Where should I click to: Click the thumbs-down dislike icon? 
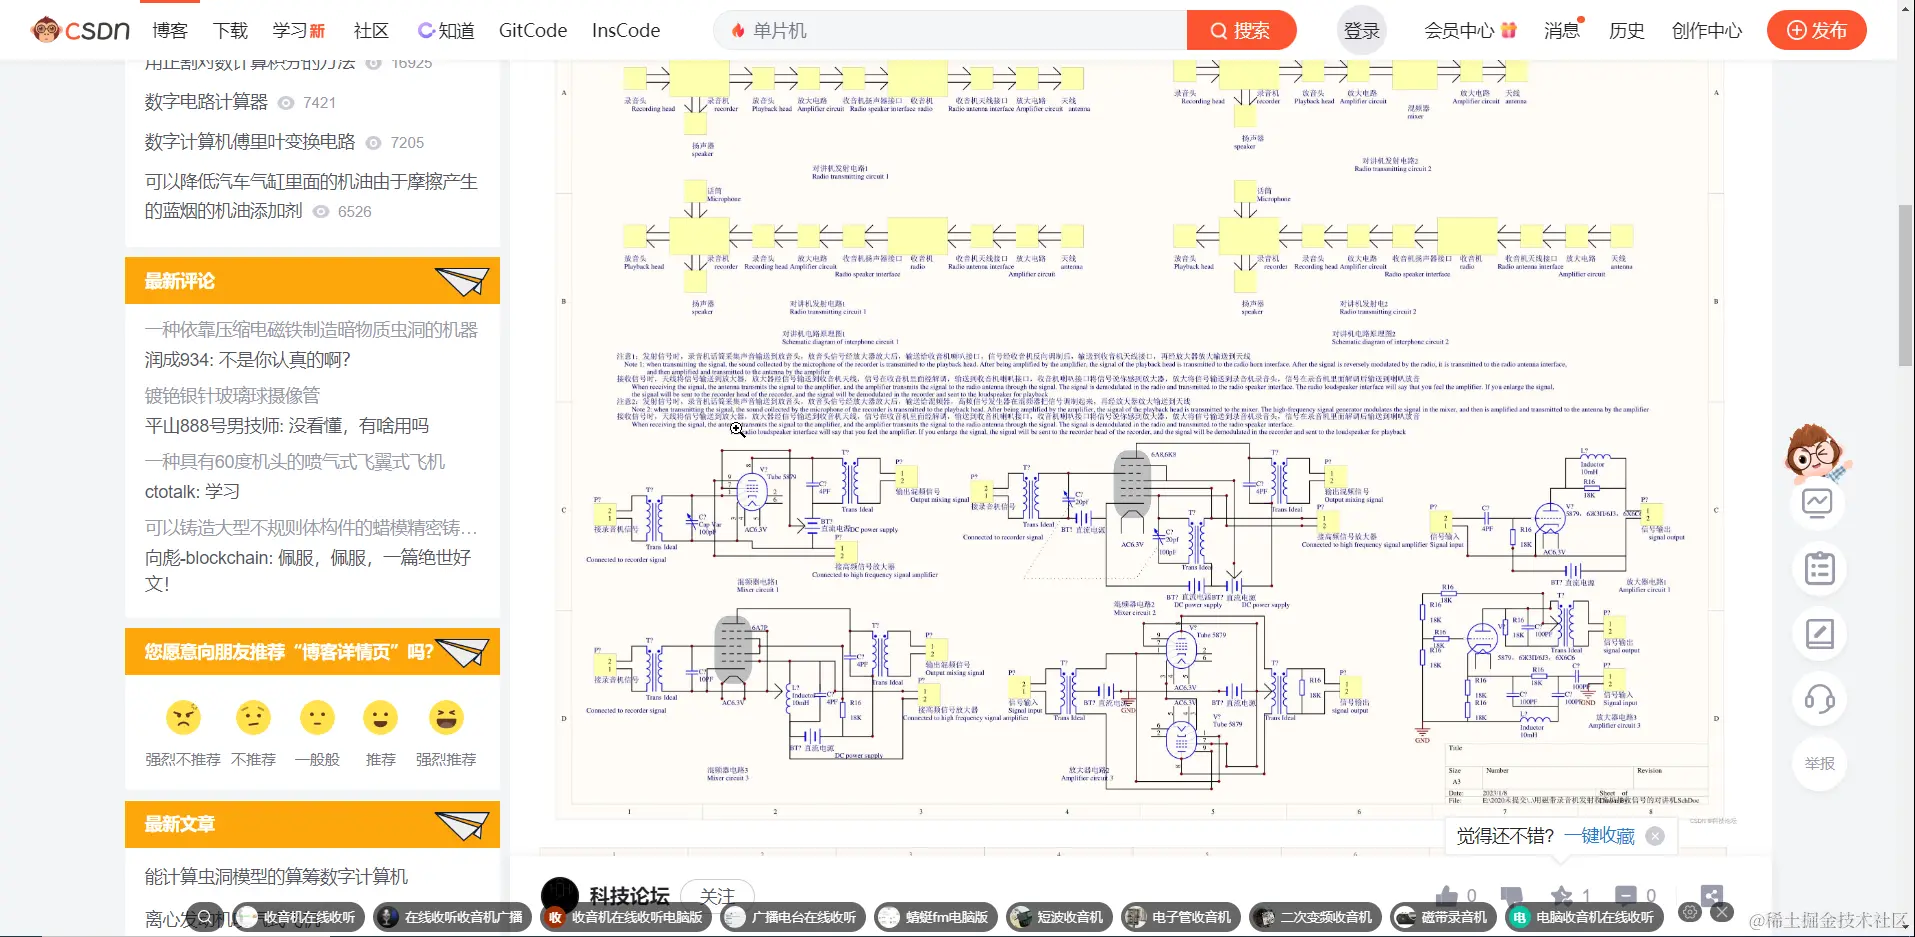[x=1511, y=895]
